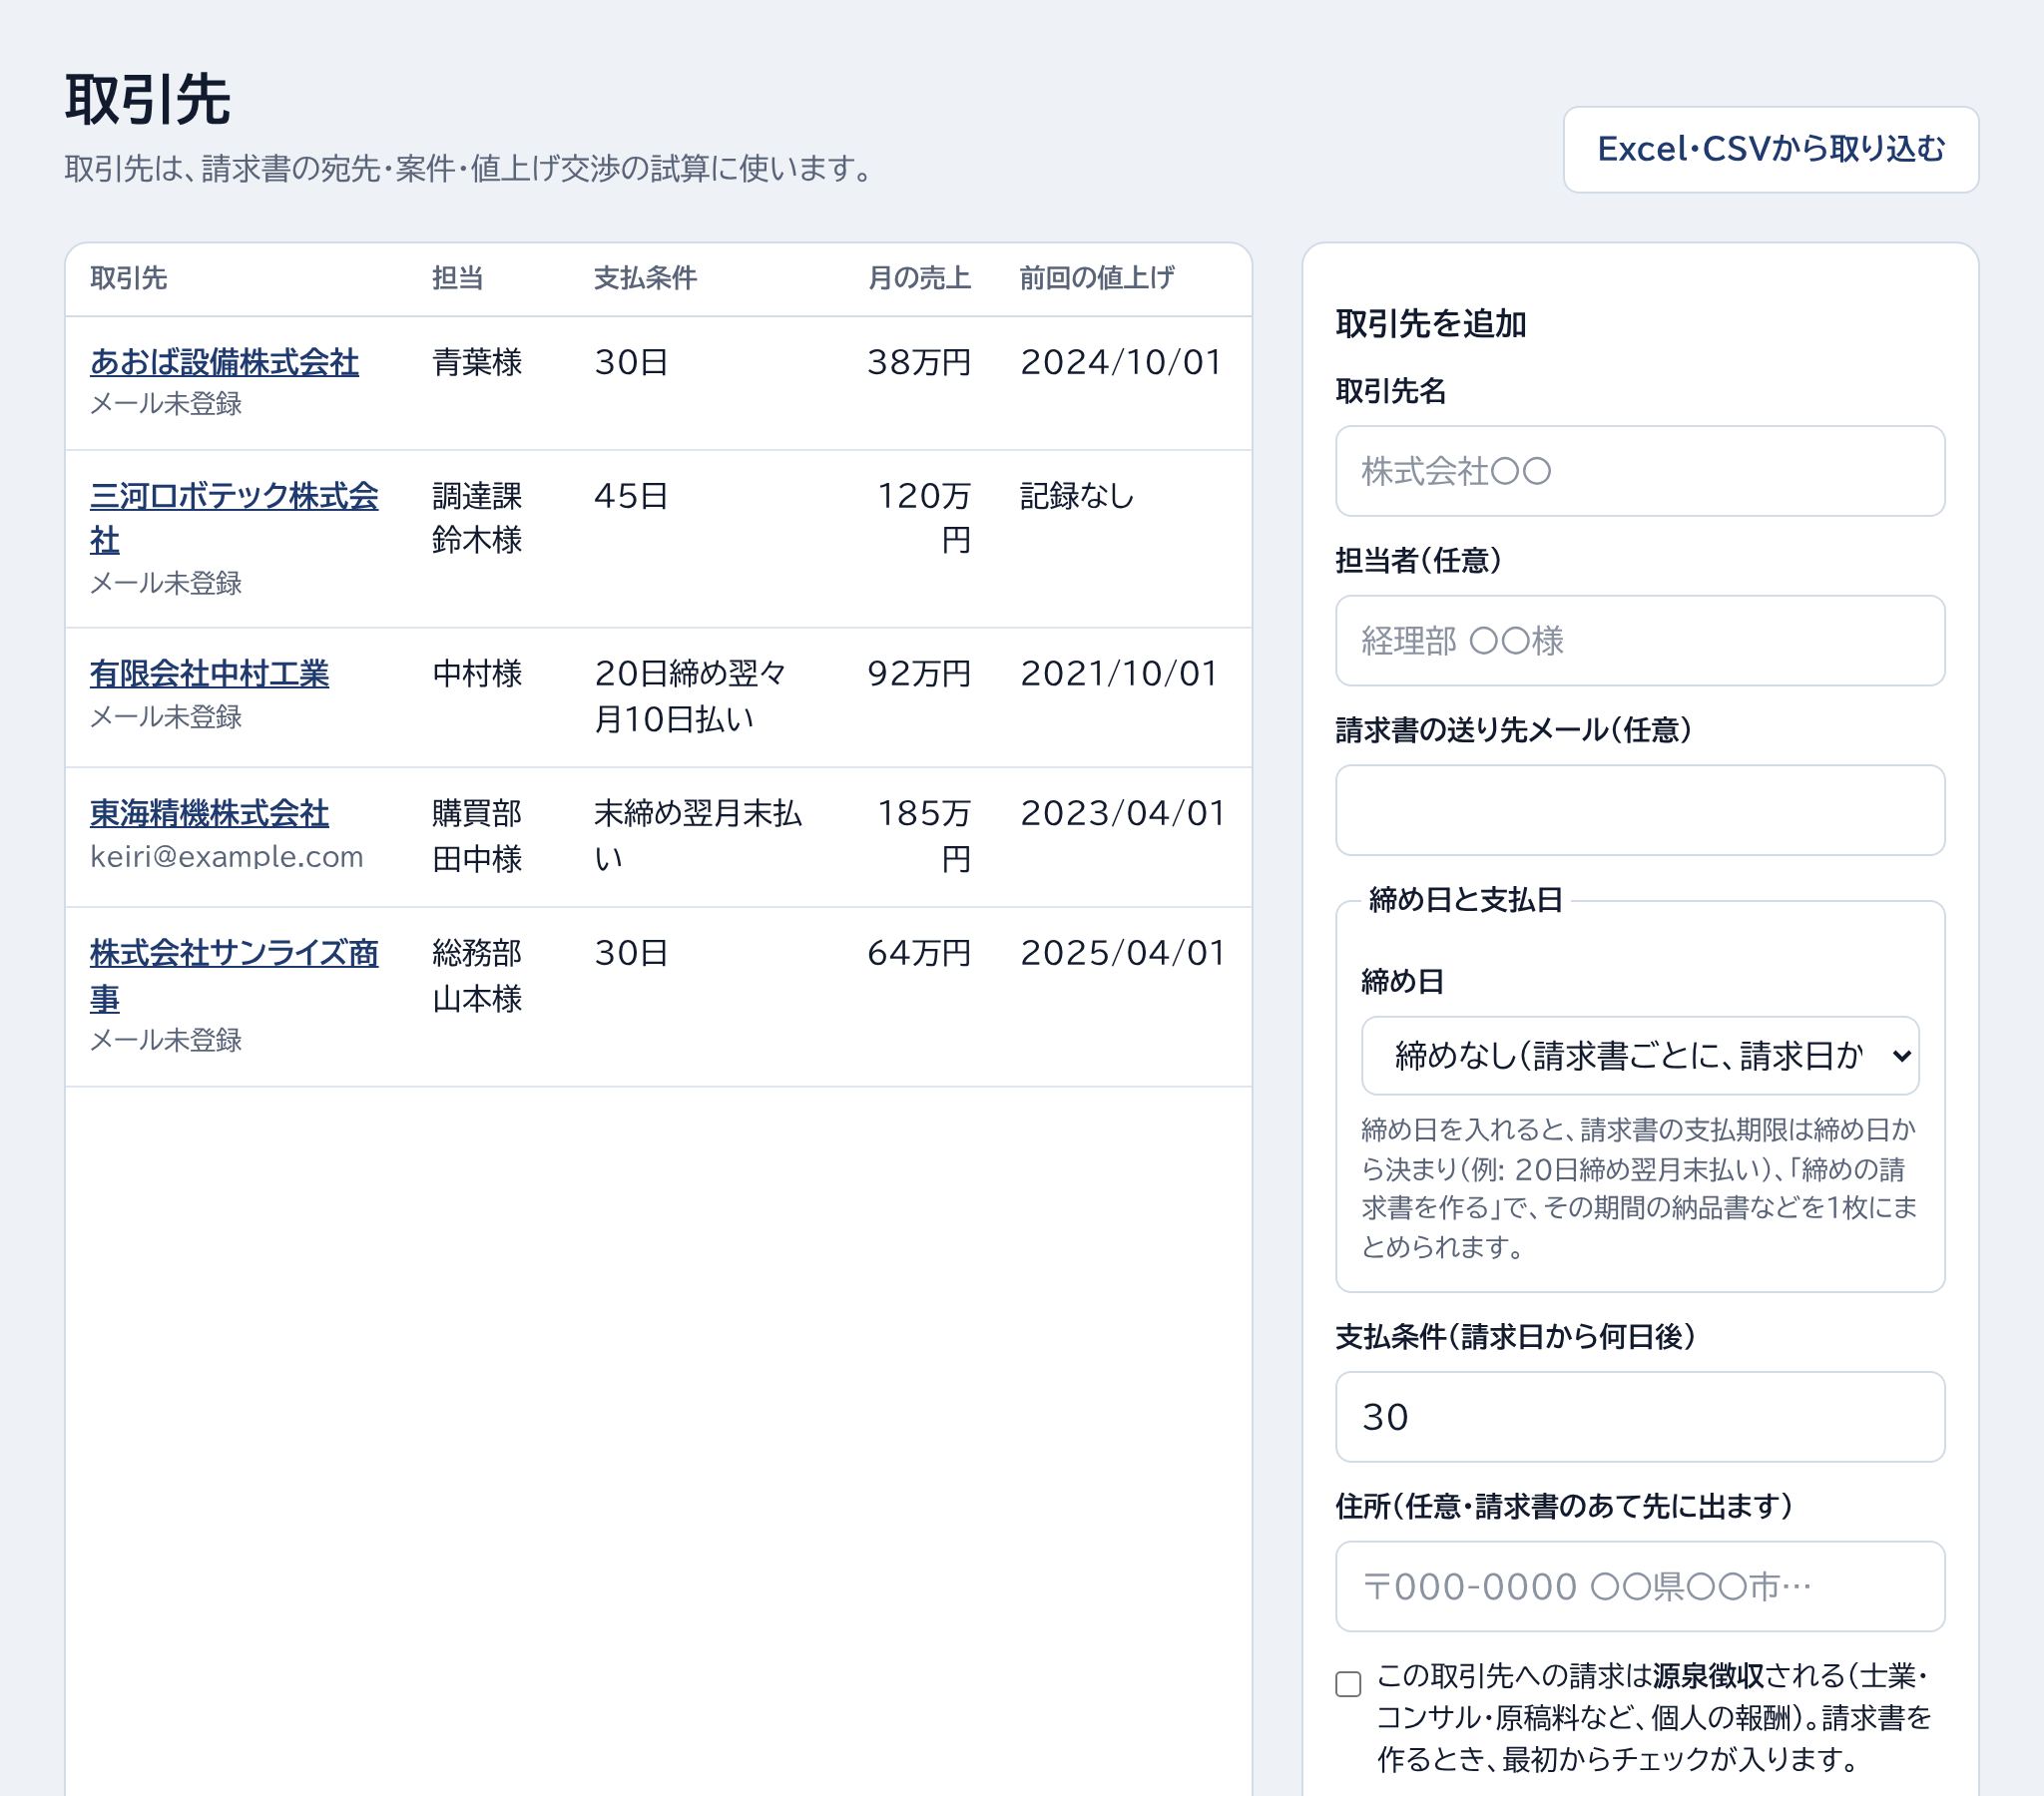Viewport: 2044px width, 1796px height.
Task: Click the 2023/04/01 date cell
Action: (x=1123, y=813)
